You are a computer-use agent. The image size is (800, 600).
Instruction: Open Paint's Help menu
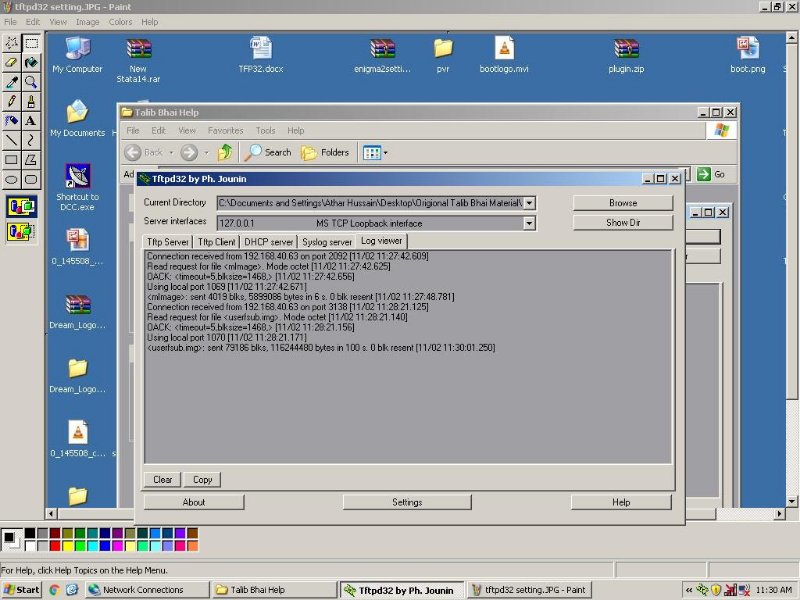coord(149,22)
